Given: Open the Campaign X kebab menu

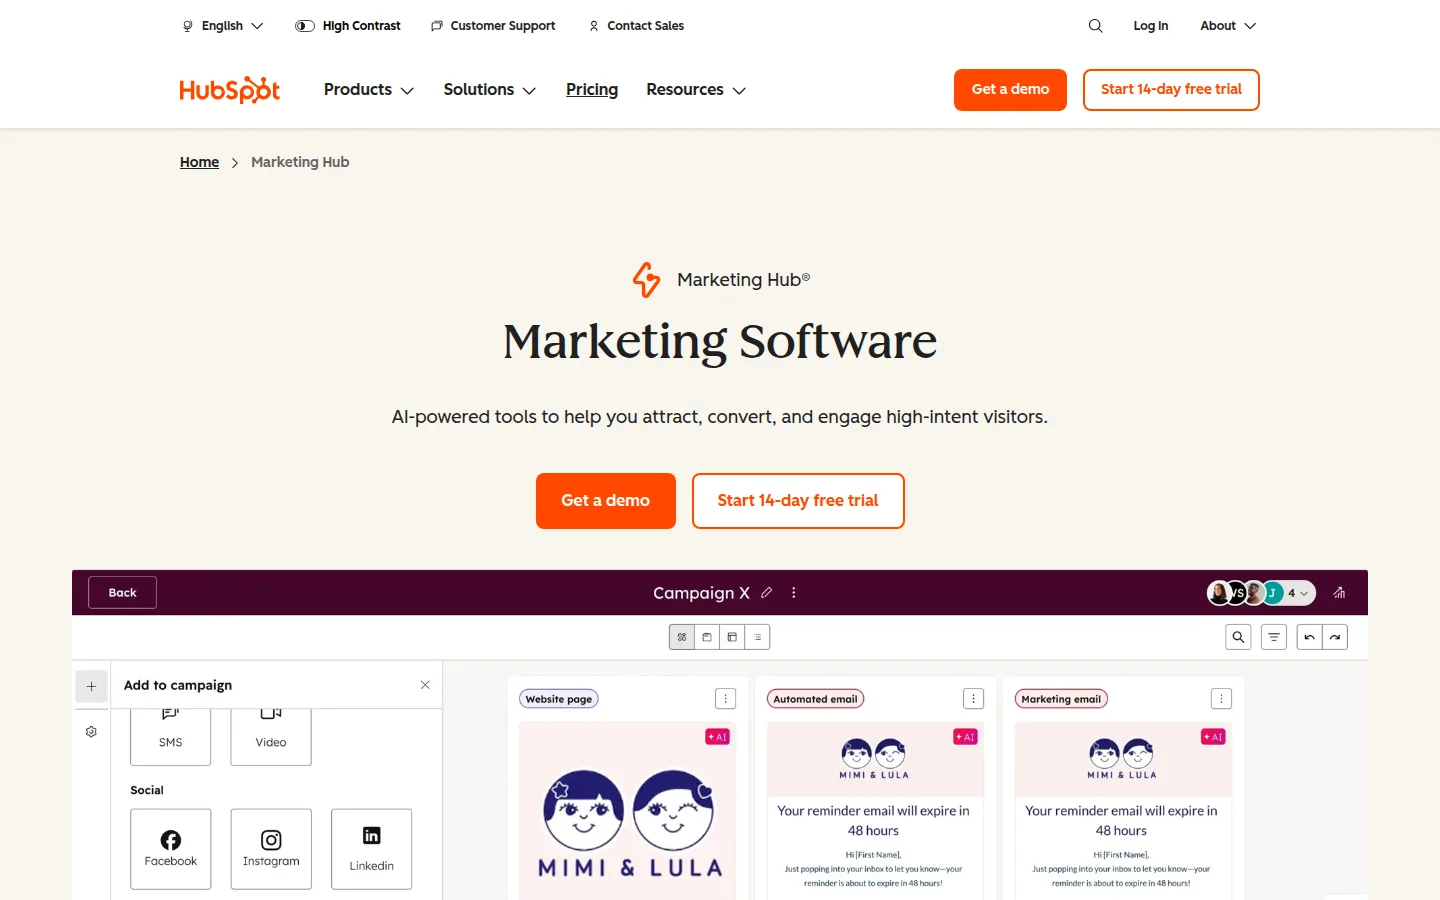Looking at the screenshot, I should click(794, 593).
